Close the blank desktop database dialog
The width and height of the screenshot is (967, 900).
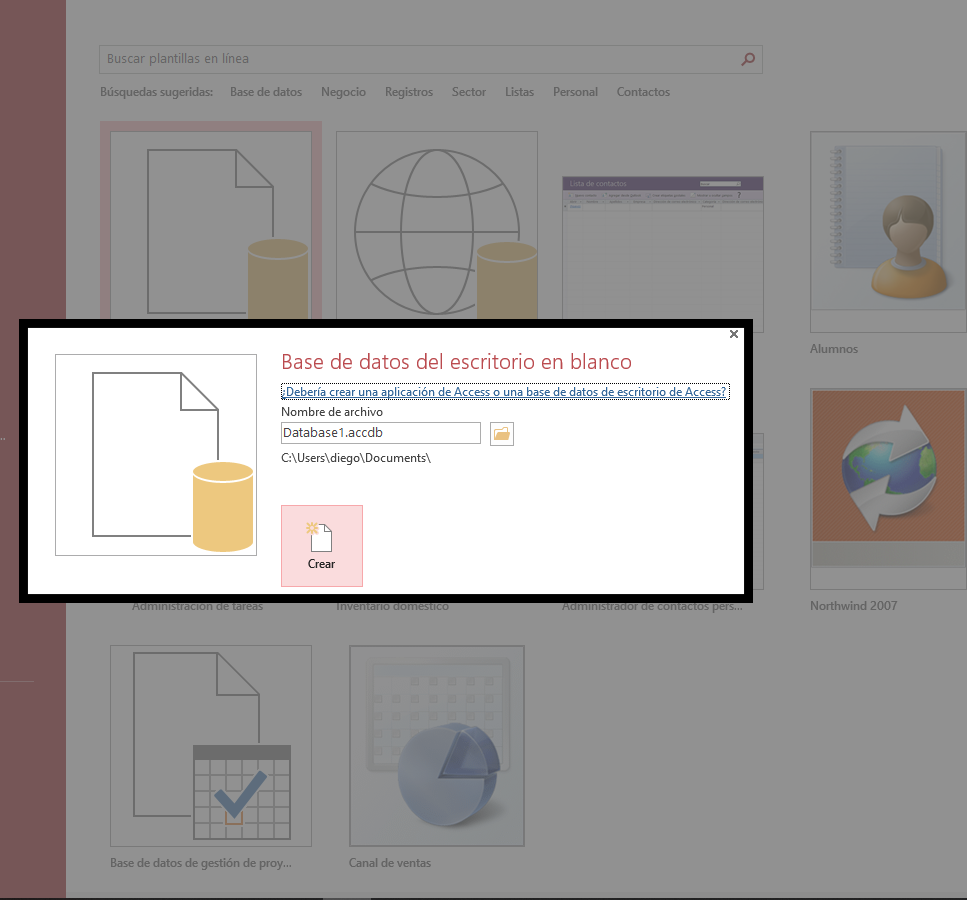tap(733, 334)
